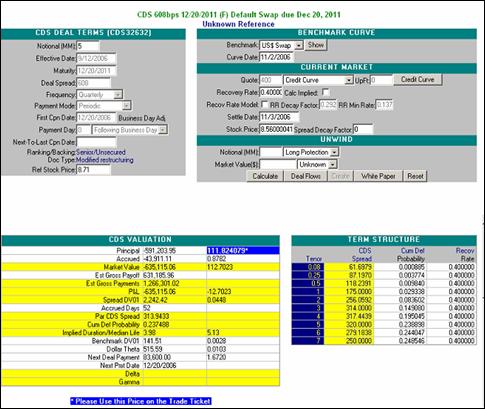Open the Credit Curve quote type dropdown
The height and width of the screenshot is (409, 485).
tap(349, 80)
